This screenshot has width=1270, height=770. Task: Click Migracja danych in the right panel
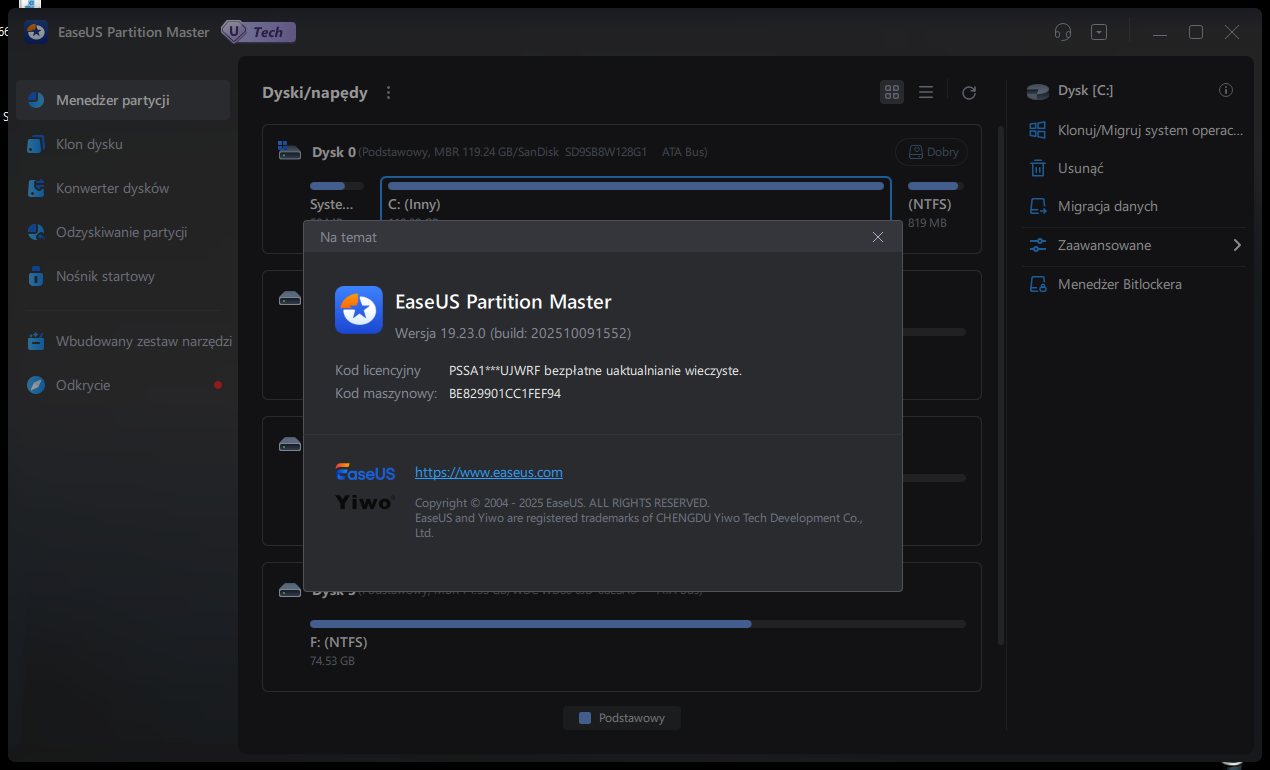coord(1138,206)
